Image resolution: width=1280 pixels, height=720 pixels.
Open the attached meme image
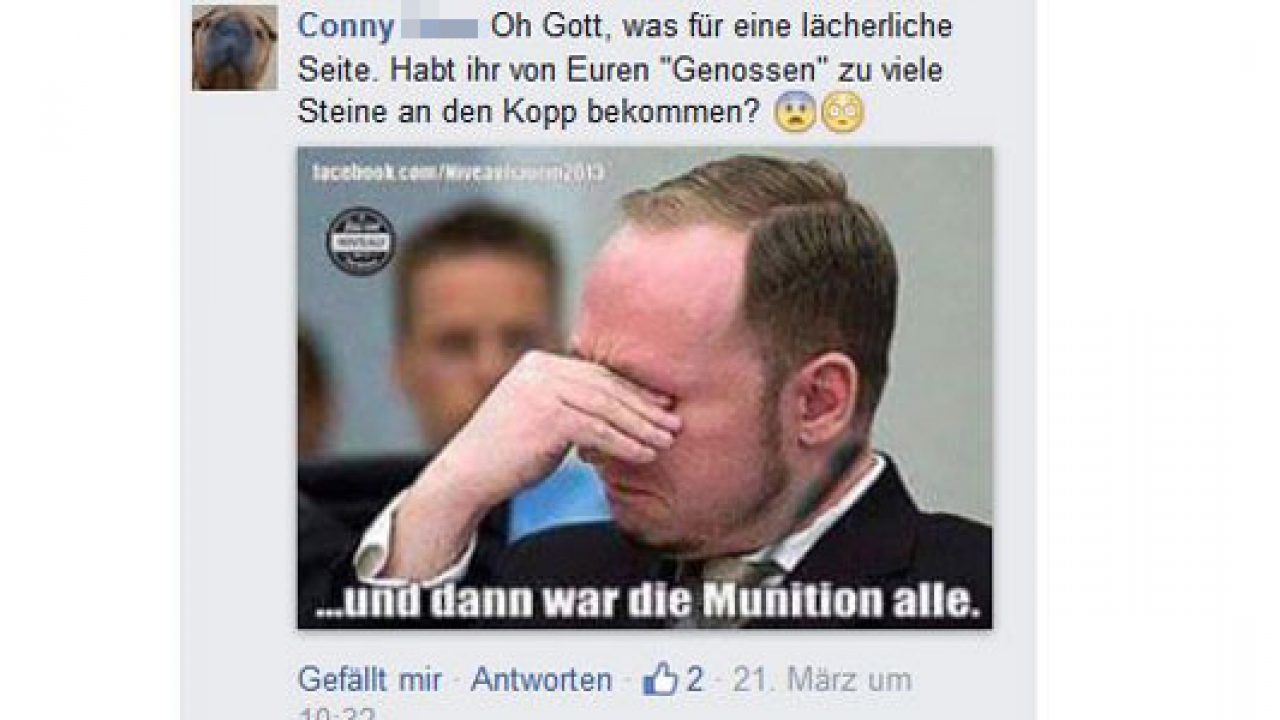645,388
